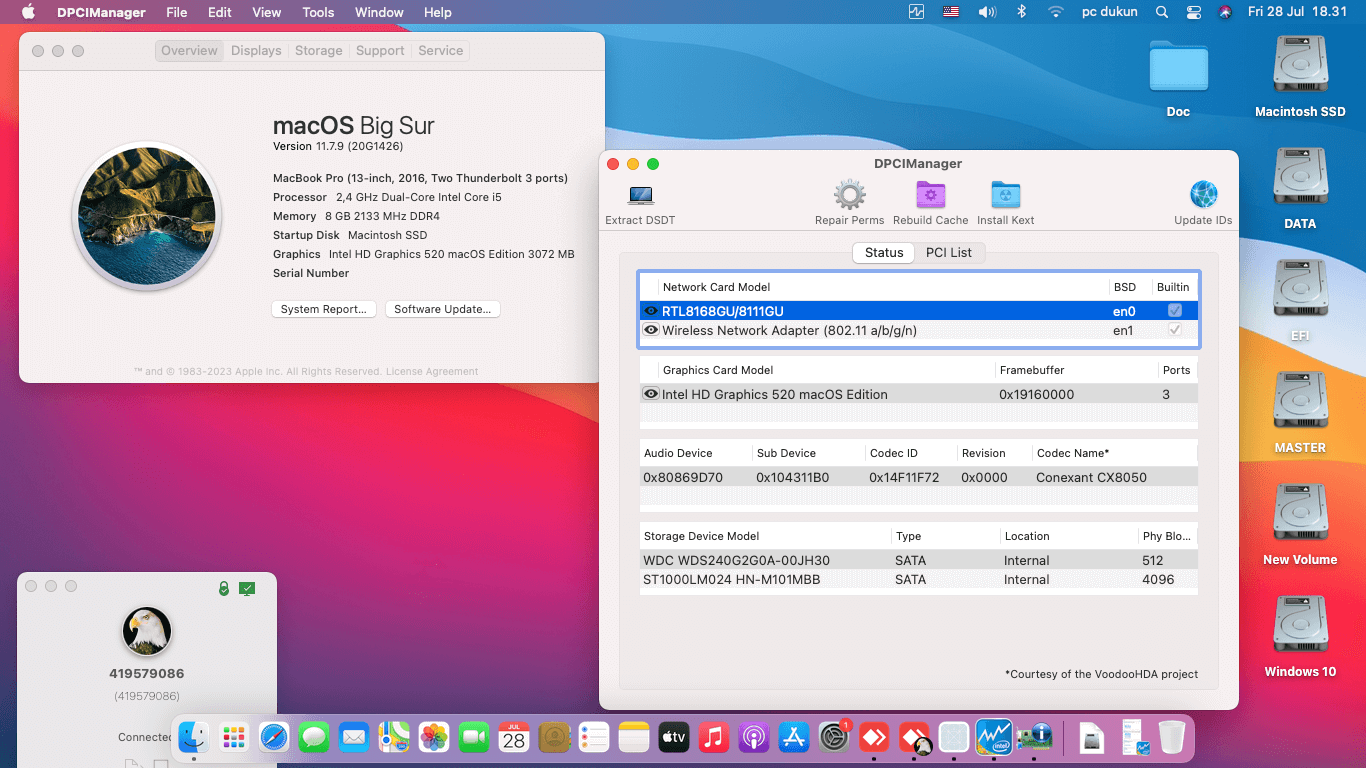
Task: Click the Repair Perms gear icon
Action: click(x=850, y=195)
